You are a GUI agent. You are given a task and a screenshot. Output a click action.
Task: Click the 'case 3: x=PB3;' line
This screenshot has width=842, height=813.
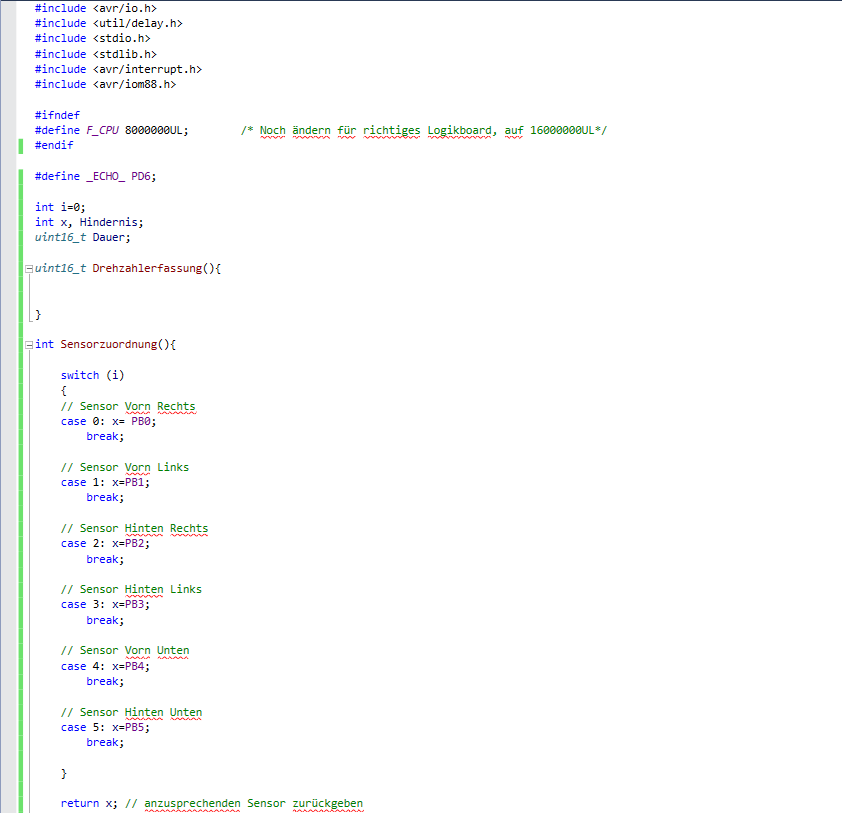[x=105, y=604]
